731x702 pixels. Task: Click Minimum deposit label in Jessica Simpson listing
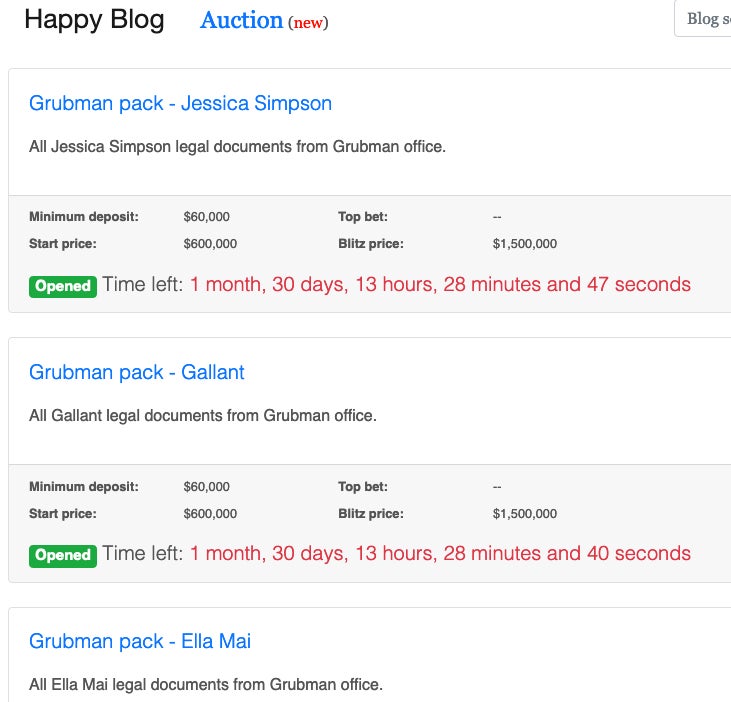(84, 216)
